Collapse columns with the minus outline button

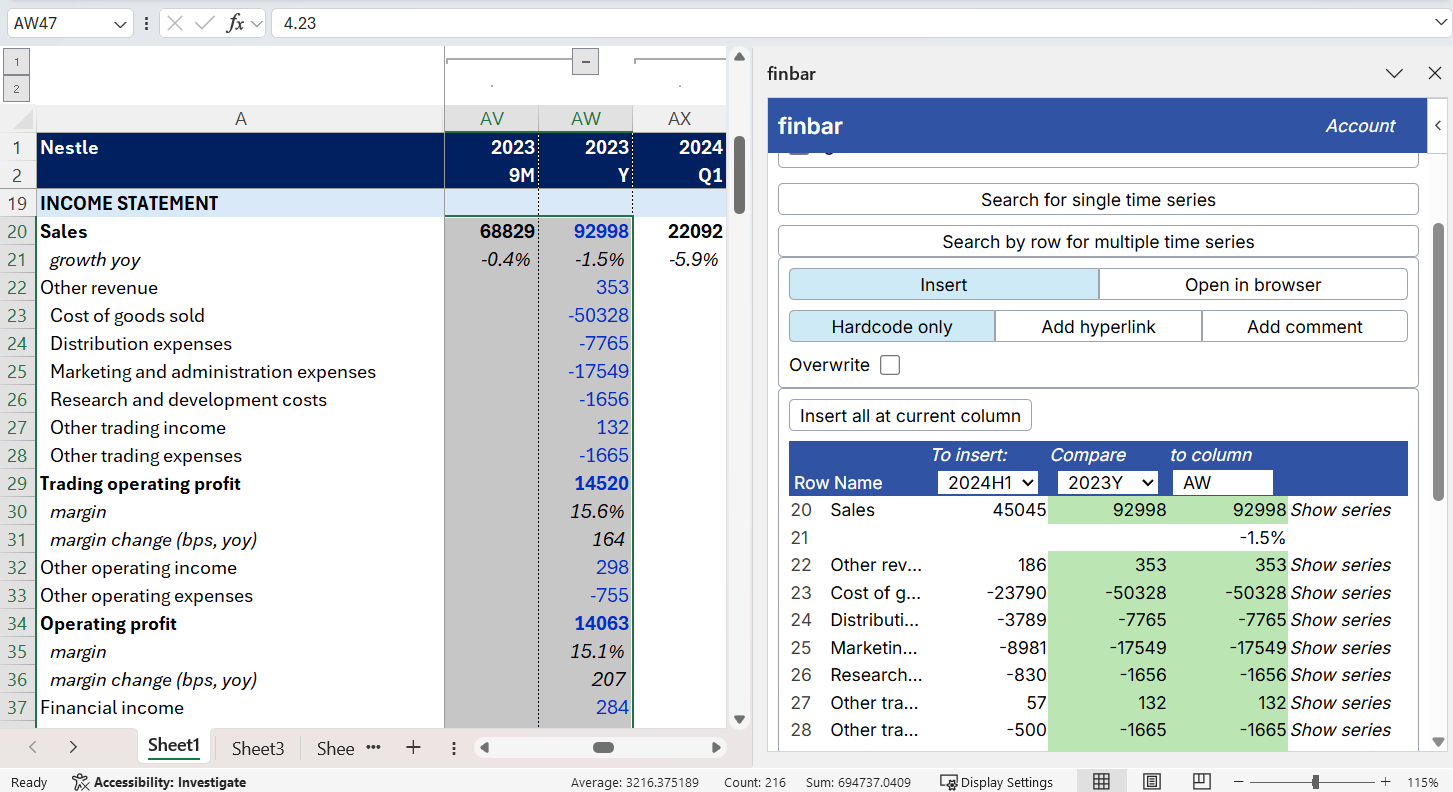[585, 61]
